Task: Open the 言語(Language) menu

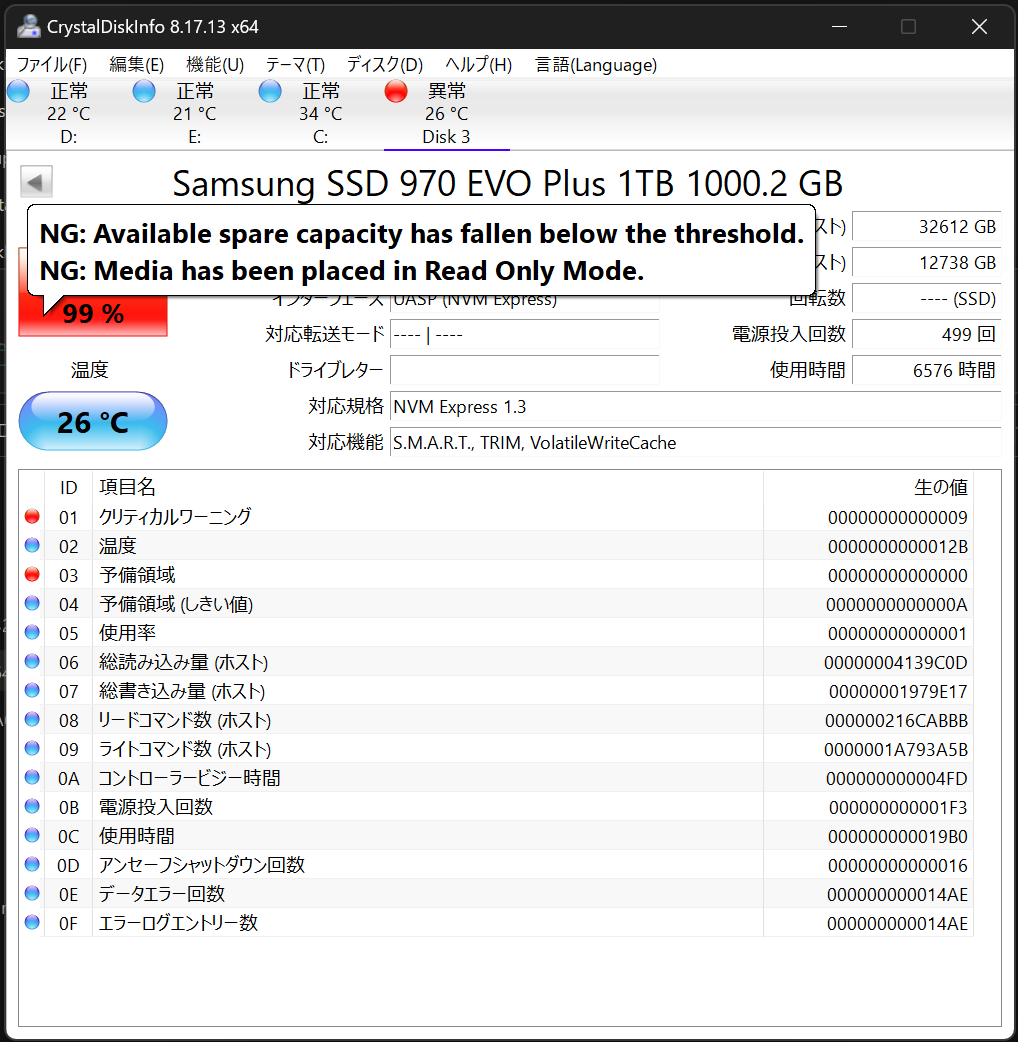Action: pos(596,64)
